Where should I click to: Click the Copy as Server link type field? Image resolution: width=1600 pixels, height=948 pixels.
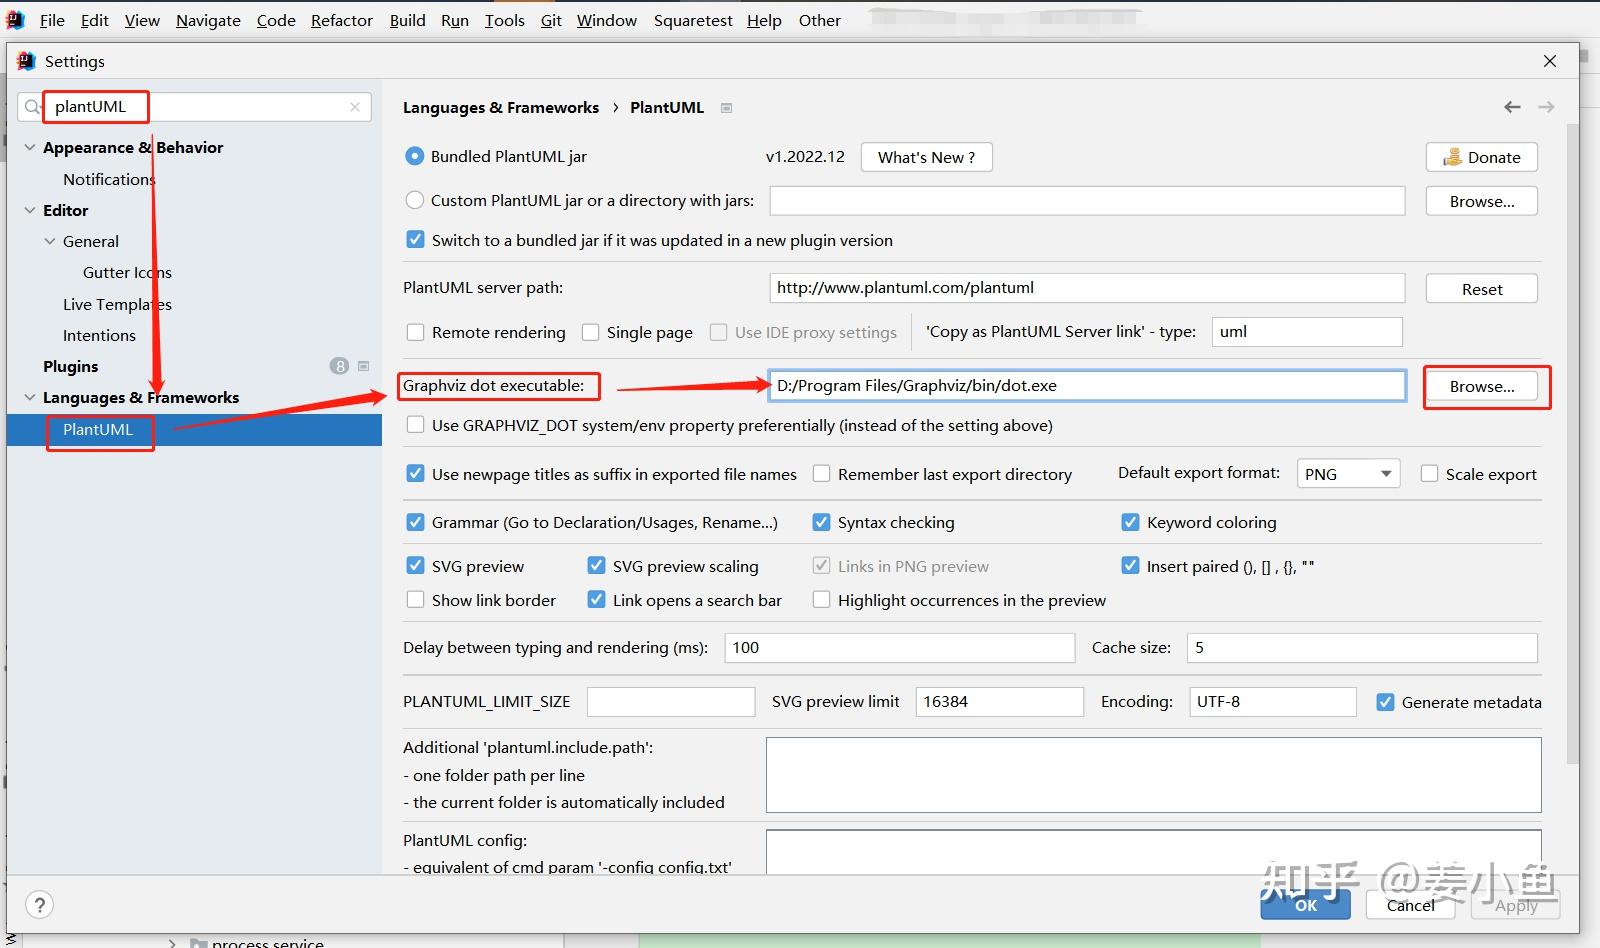point(1307,332)
